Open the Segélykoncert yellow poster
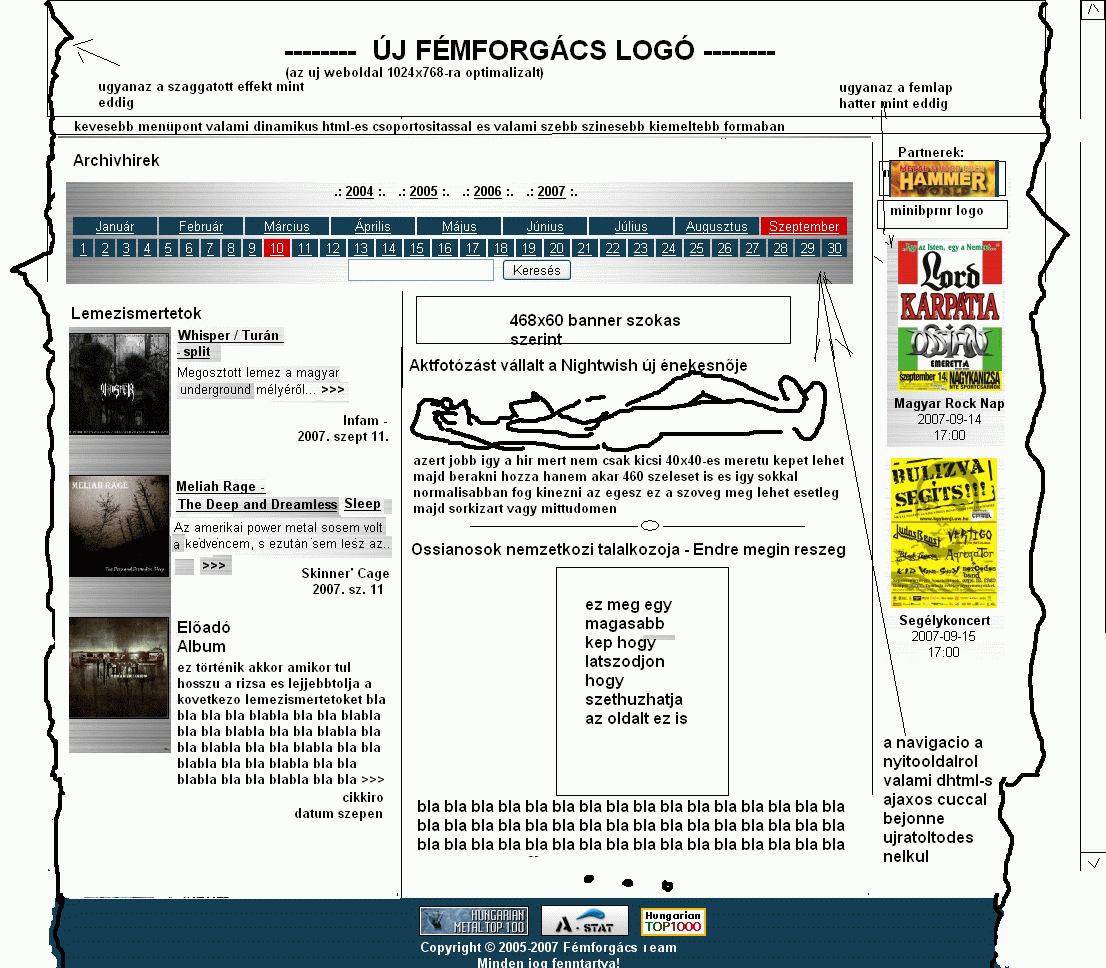 tap(944, 532)
